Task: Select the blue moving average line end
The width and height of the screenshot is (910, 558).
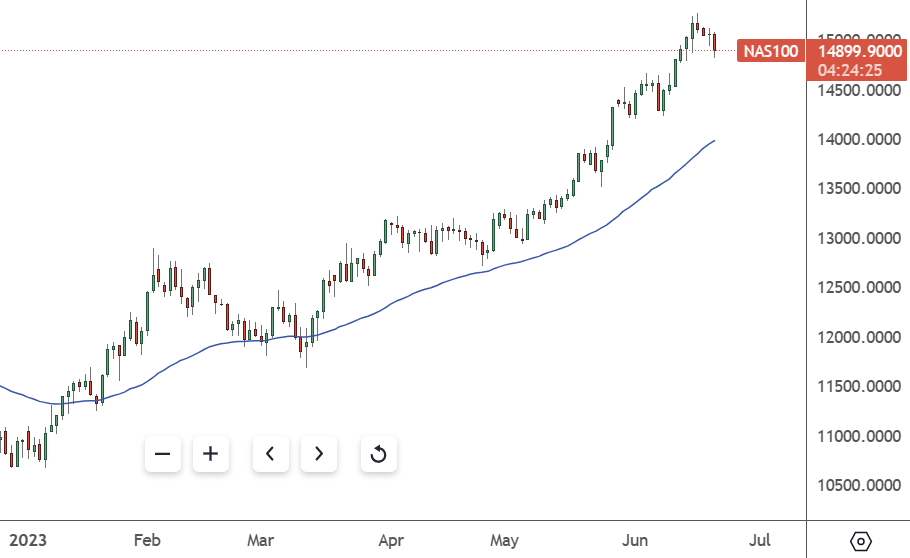Action: click(x=712, y=142)
